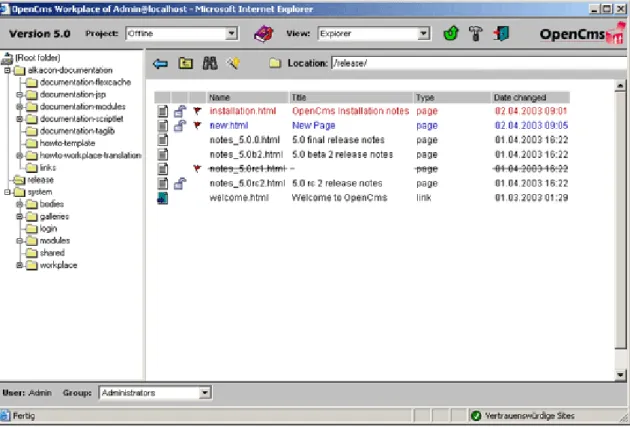Collapse the system tree node
Screen dimensions: 630x427
click(x=7, y=192)
